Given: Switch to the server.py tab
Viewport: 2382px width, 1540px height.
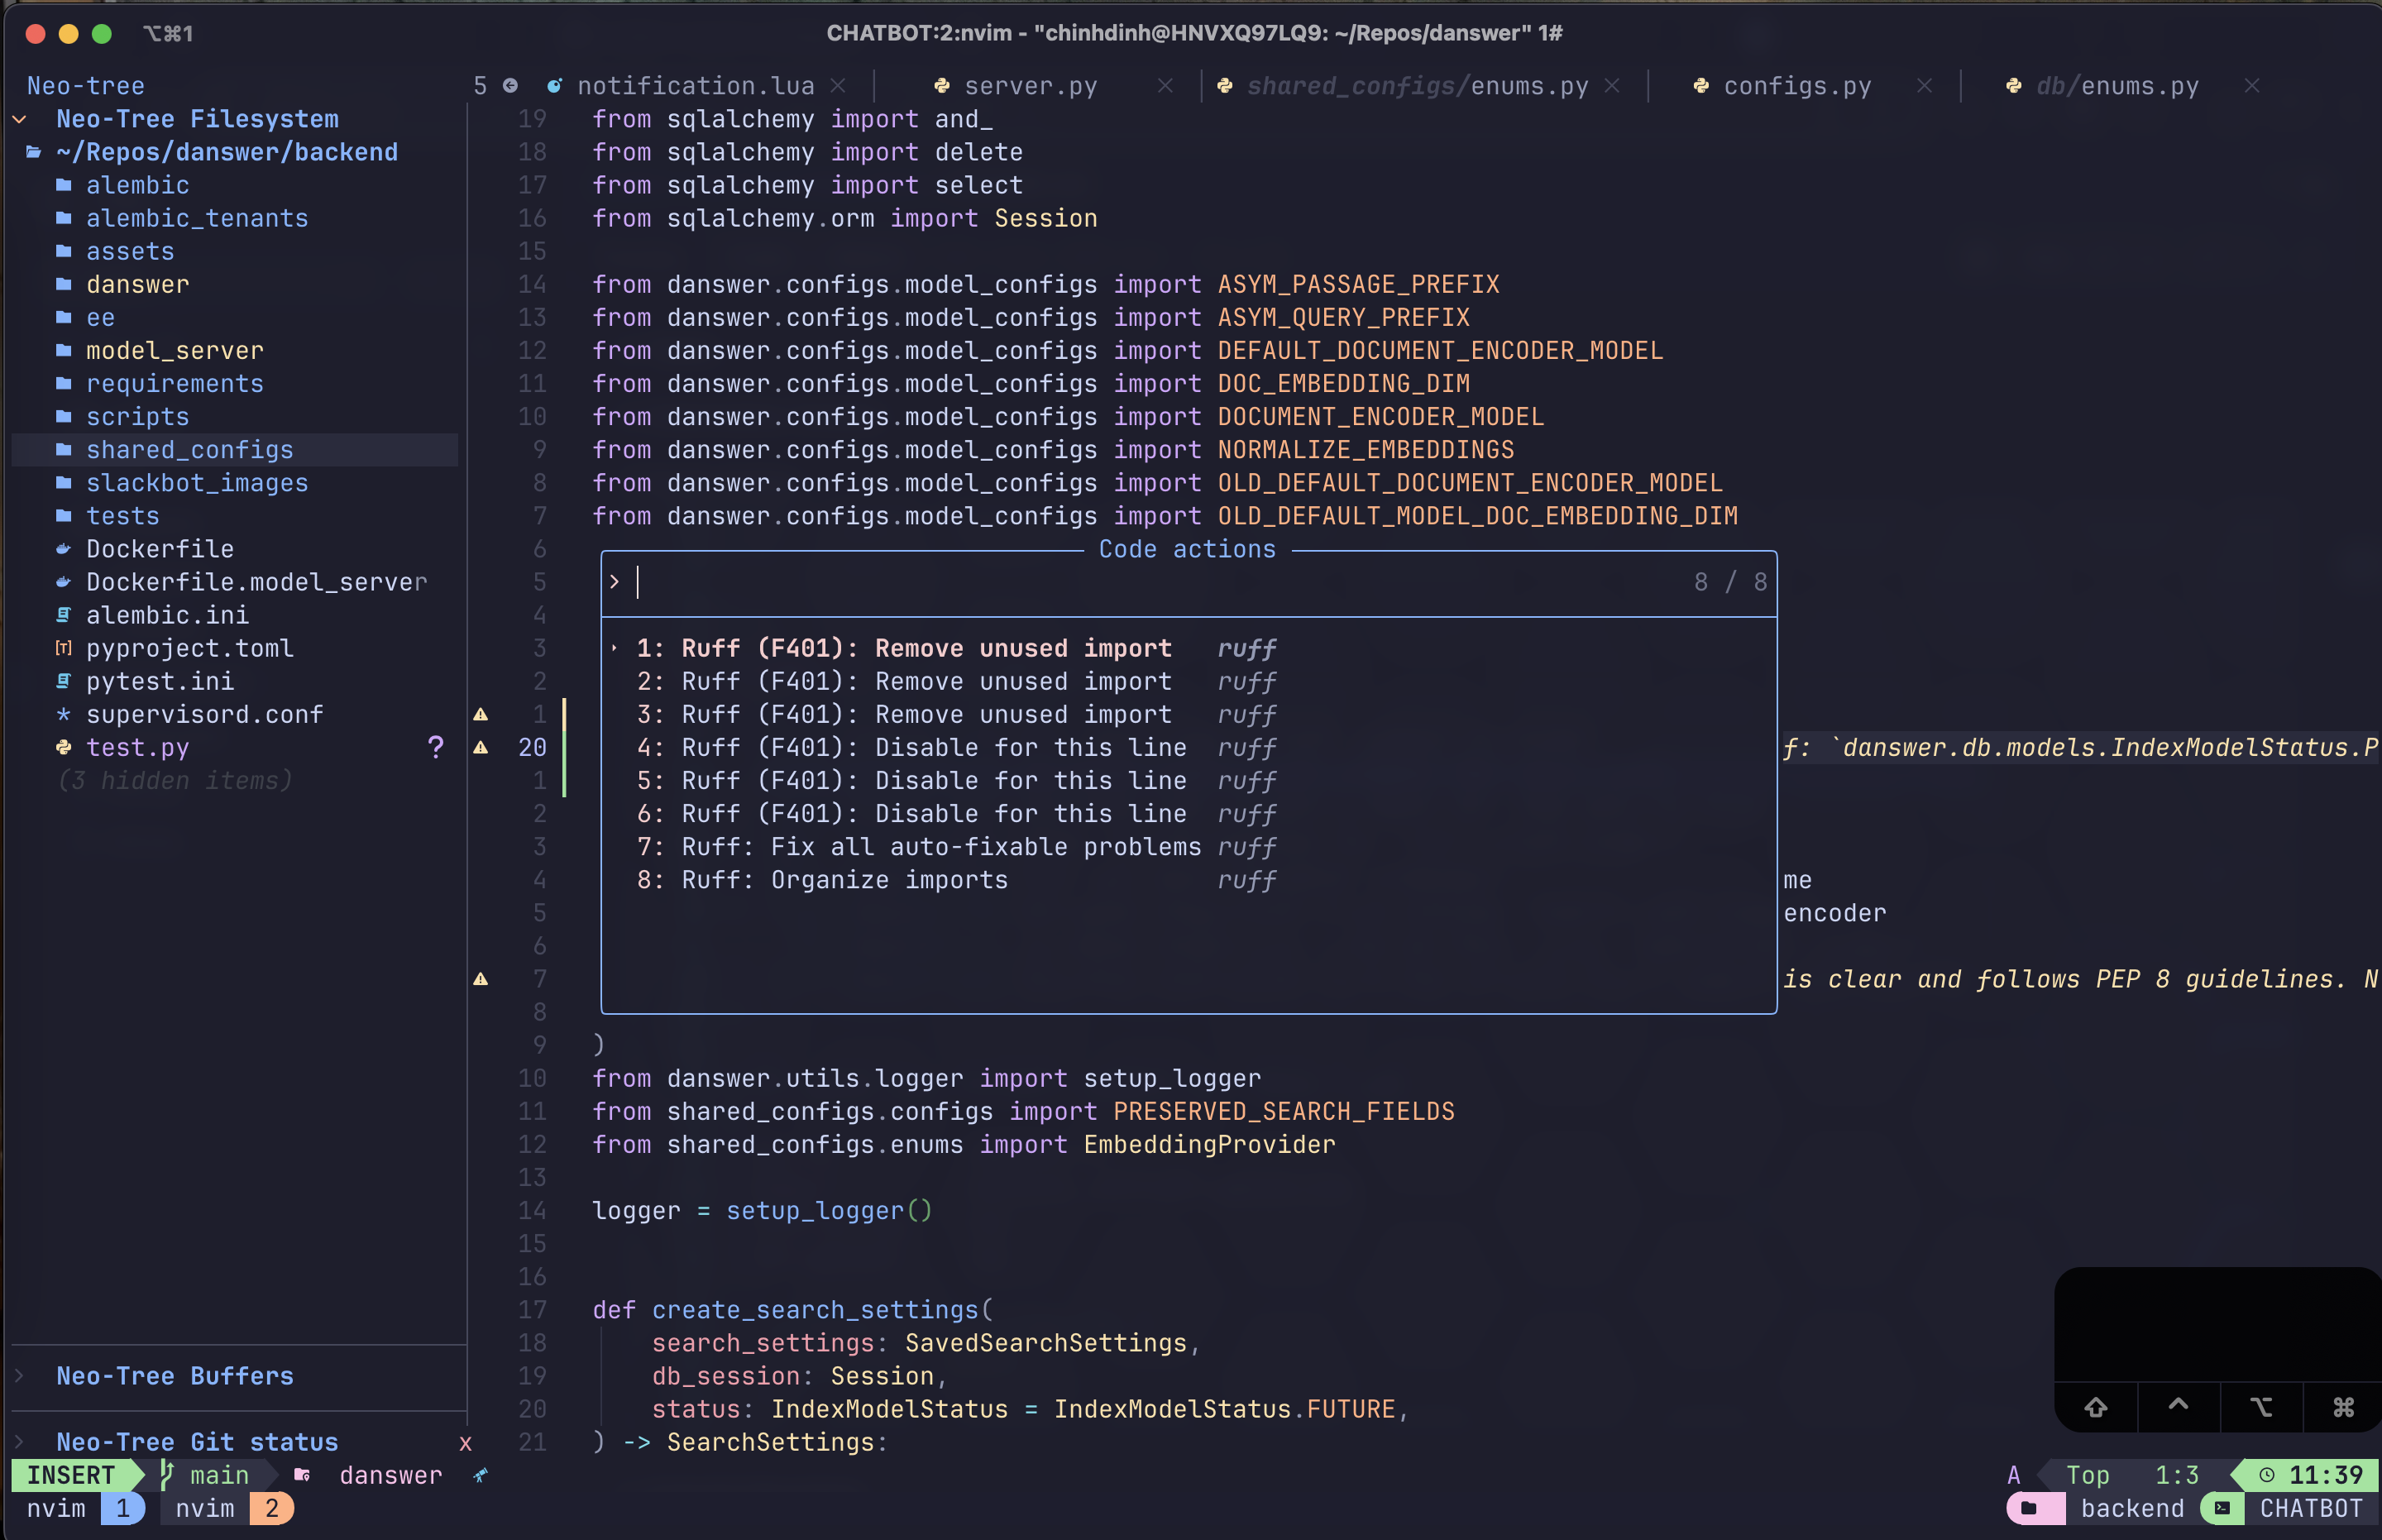Looking at the screenshot, I should [1030, 86].
